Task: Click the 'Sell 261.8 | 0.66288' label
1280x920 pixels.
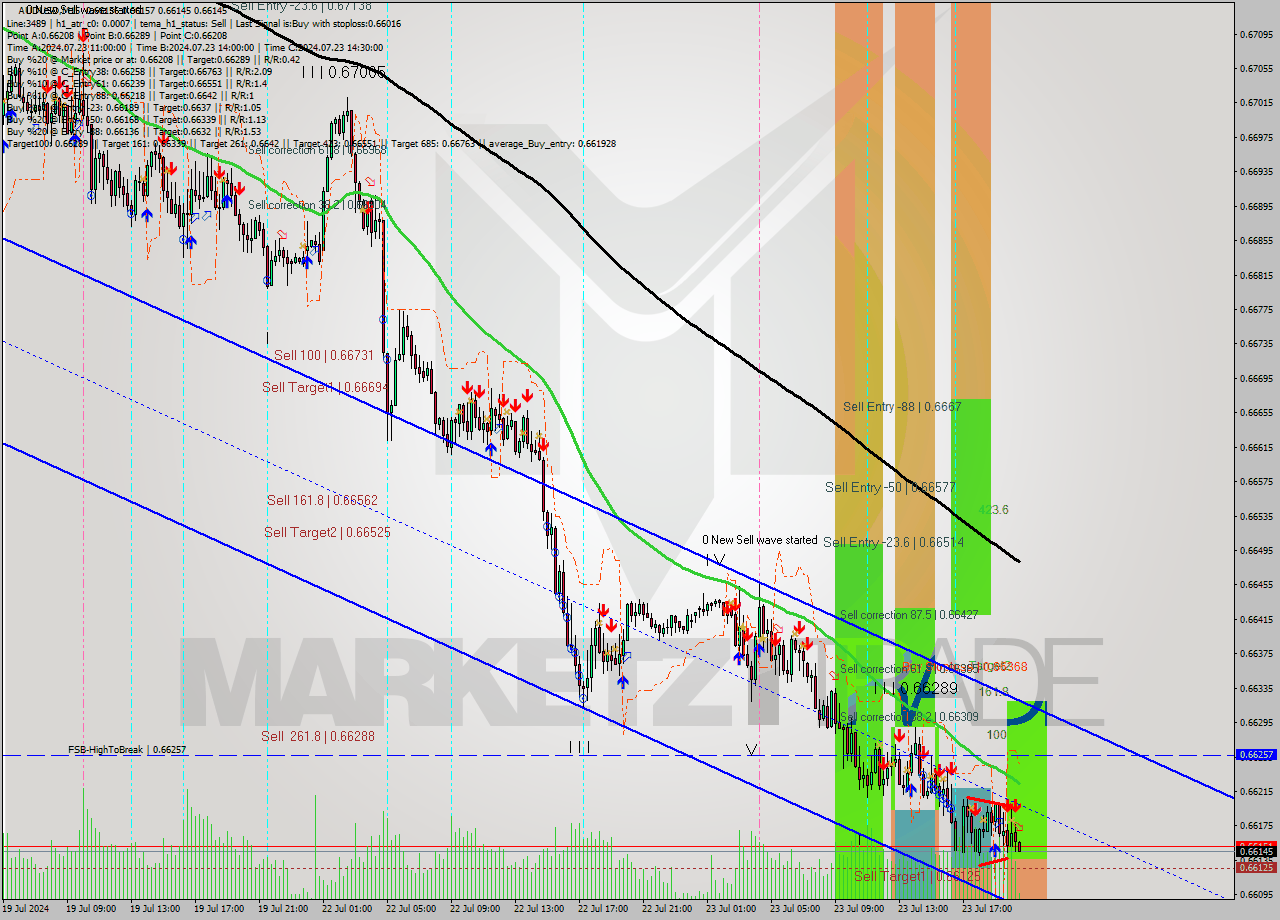Action: coord(318,736)
